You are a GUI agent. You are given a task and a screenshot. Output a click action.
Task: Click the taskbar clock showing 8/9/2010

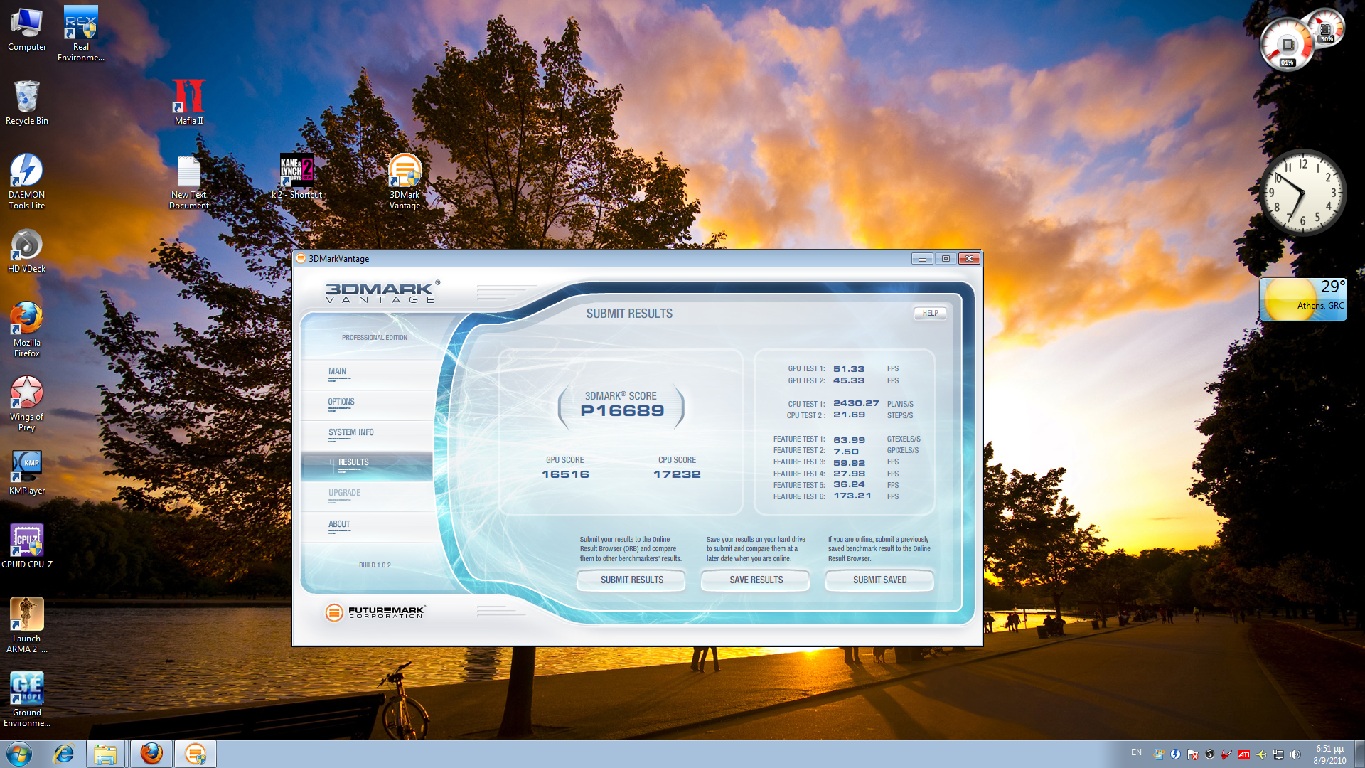[x=1328, y=754]
